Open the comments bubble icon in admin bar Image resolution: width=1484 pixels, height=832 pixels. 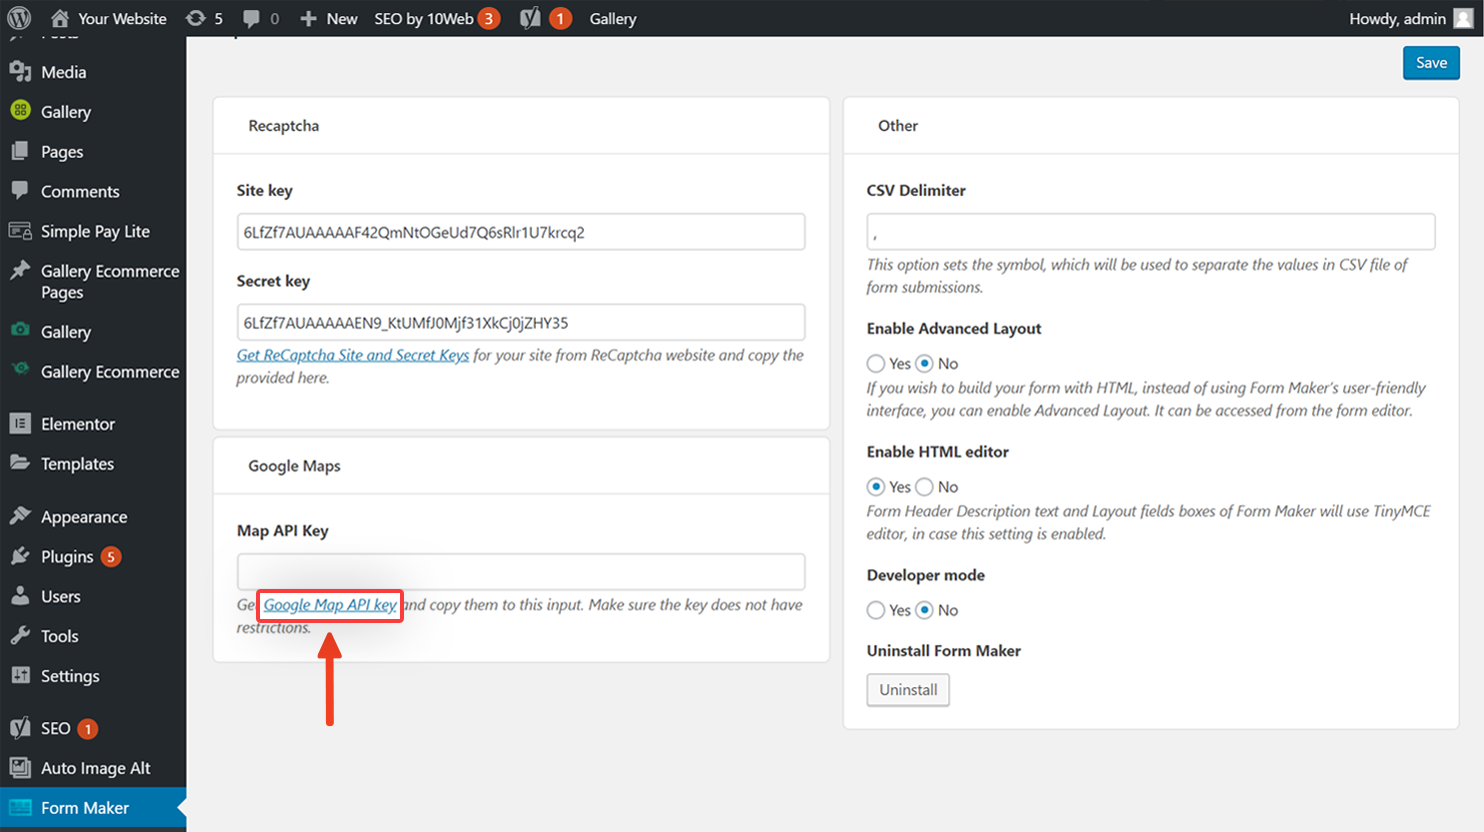point(251,19)
